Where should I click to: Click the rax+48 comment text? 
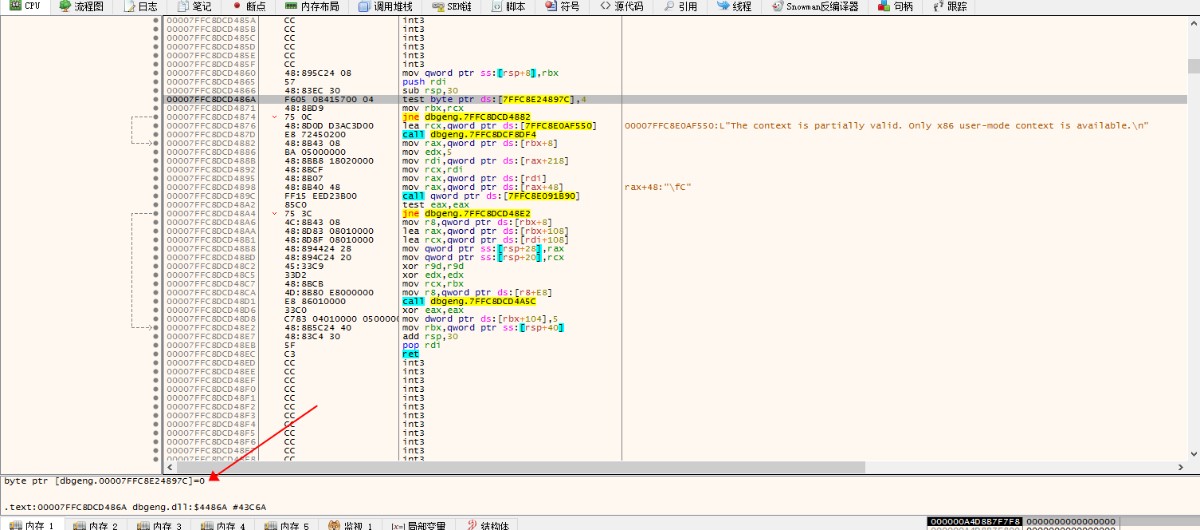click(x=657, y=187)
